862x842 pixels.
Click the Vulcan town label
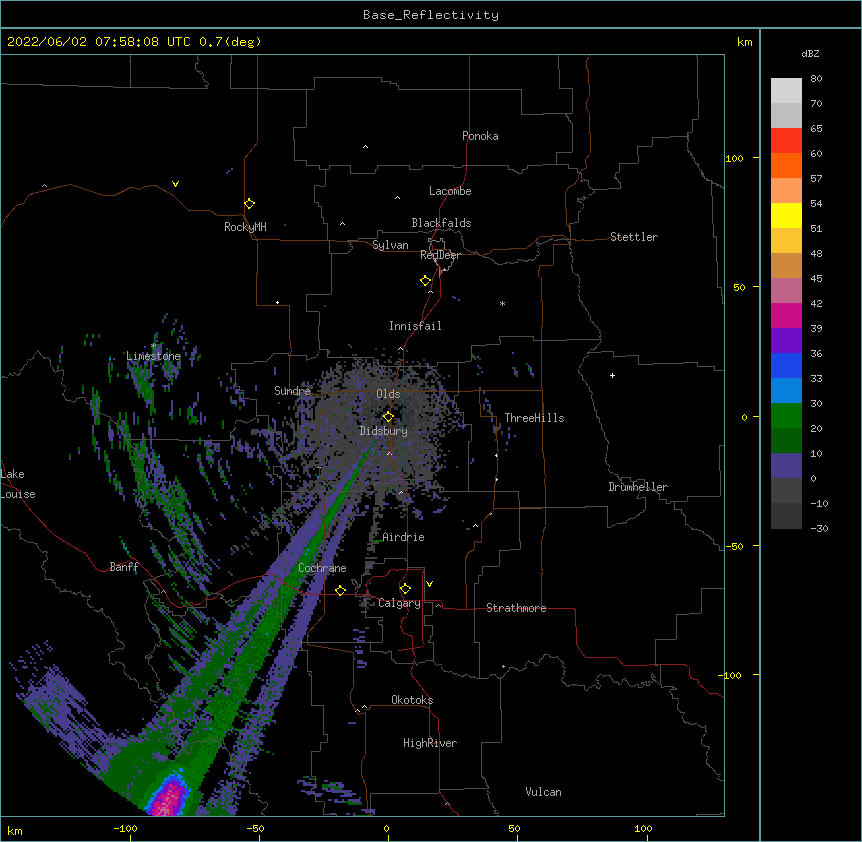[543, 792]
